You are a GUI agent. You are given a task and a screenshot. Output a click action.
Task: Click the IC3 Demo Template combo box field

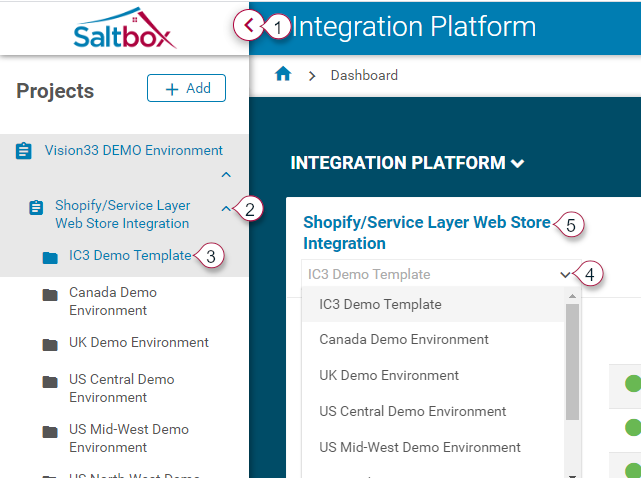click(x=441, y=274)
